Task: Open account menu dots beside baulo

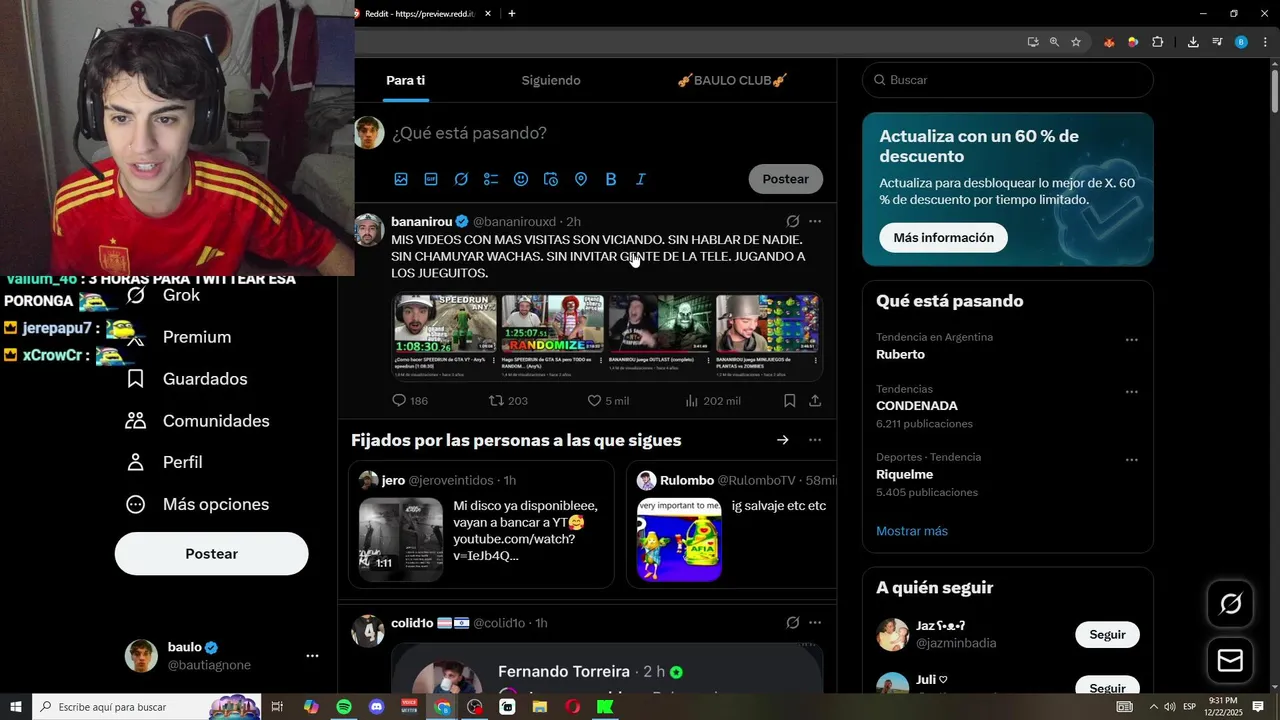Action: click(312, 656)
